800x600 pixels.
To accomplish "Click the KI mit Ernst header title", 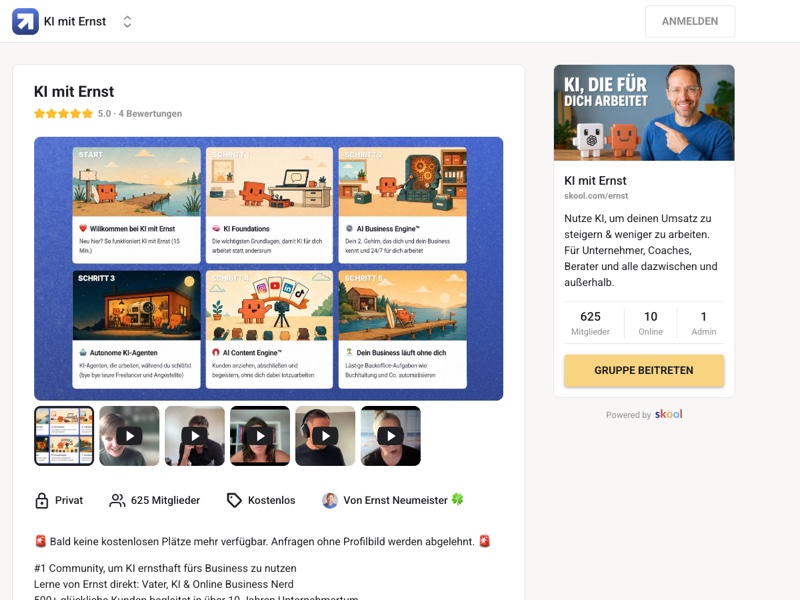I will pyautogui.click(x=75, y=21).
